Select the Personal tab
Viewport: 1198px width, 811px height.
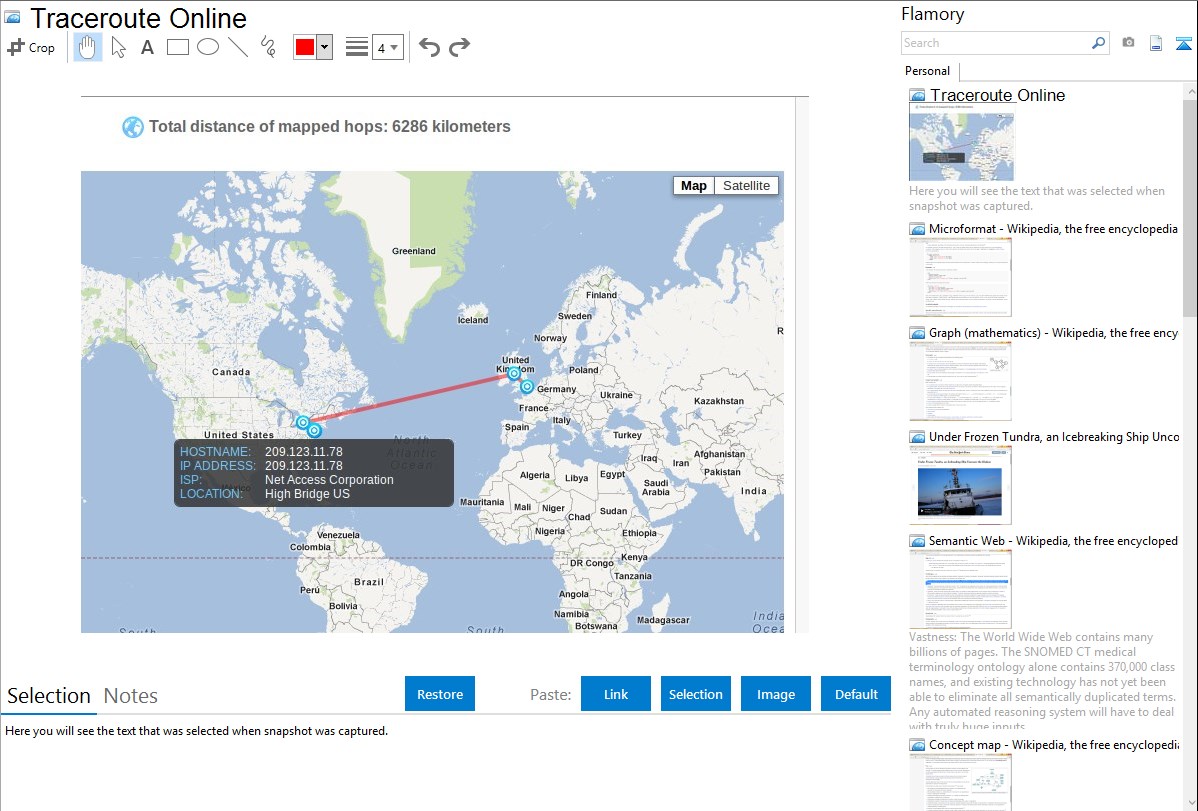[927, 71]
